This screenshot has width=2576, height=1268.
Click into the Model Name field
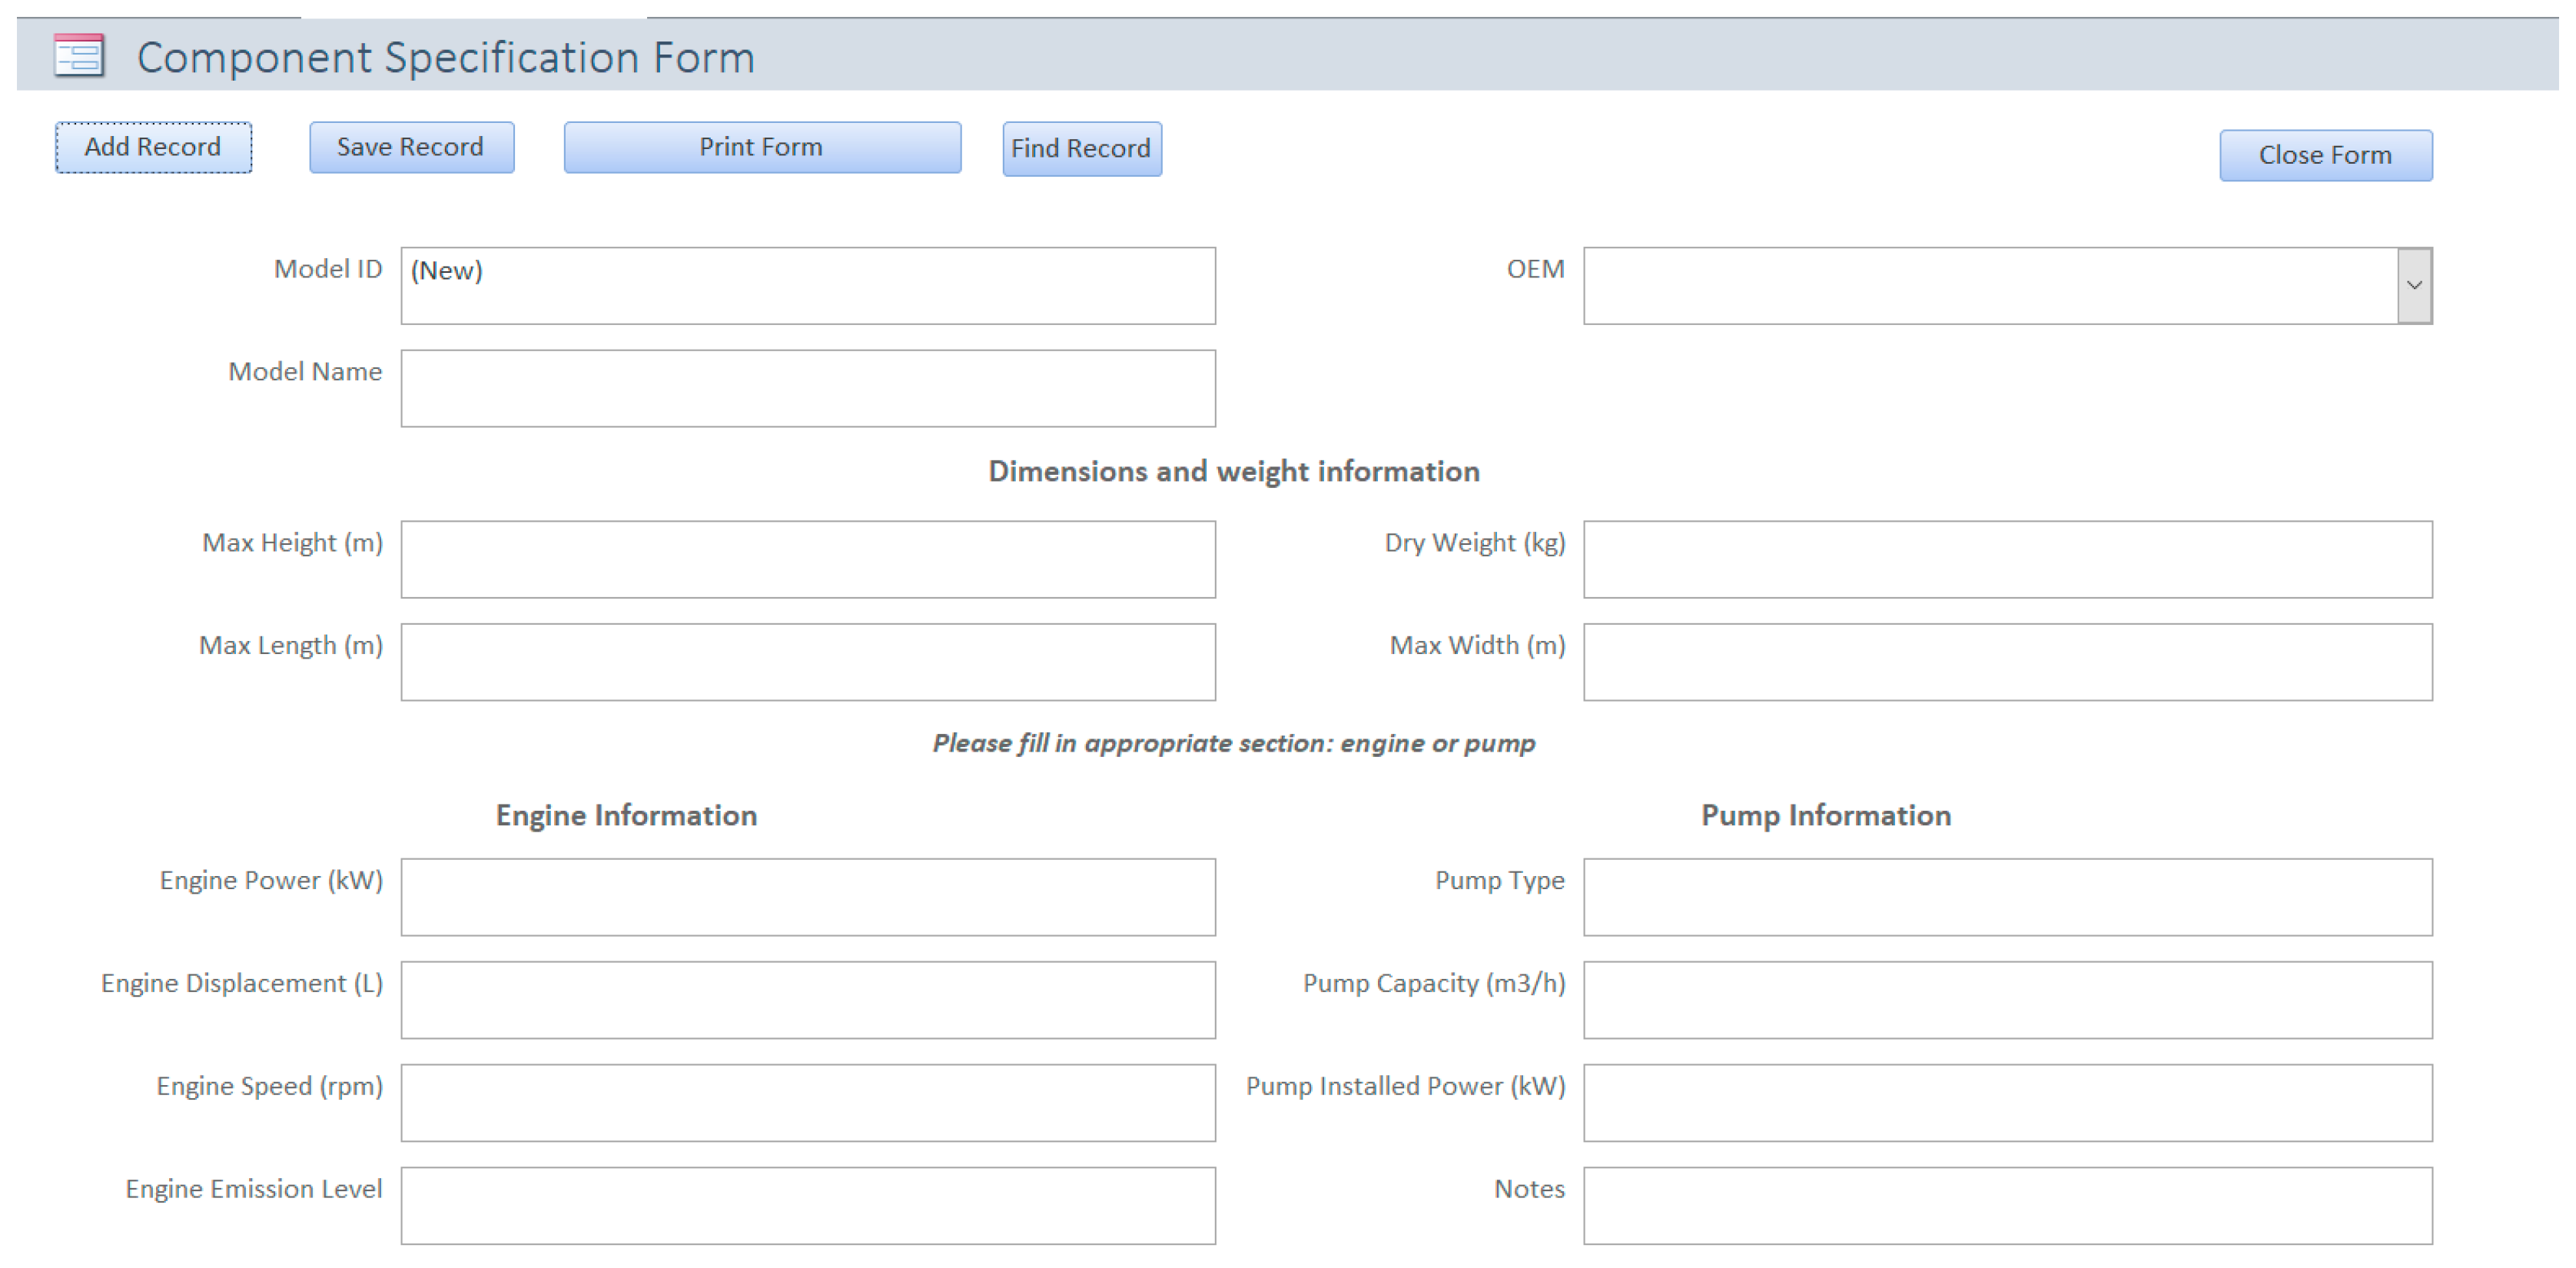[x=807, y=388]
